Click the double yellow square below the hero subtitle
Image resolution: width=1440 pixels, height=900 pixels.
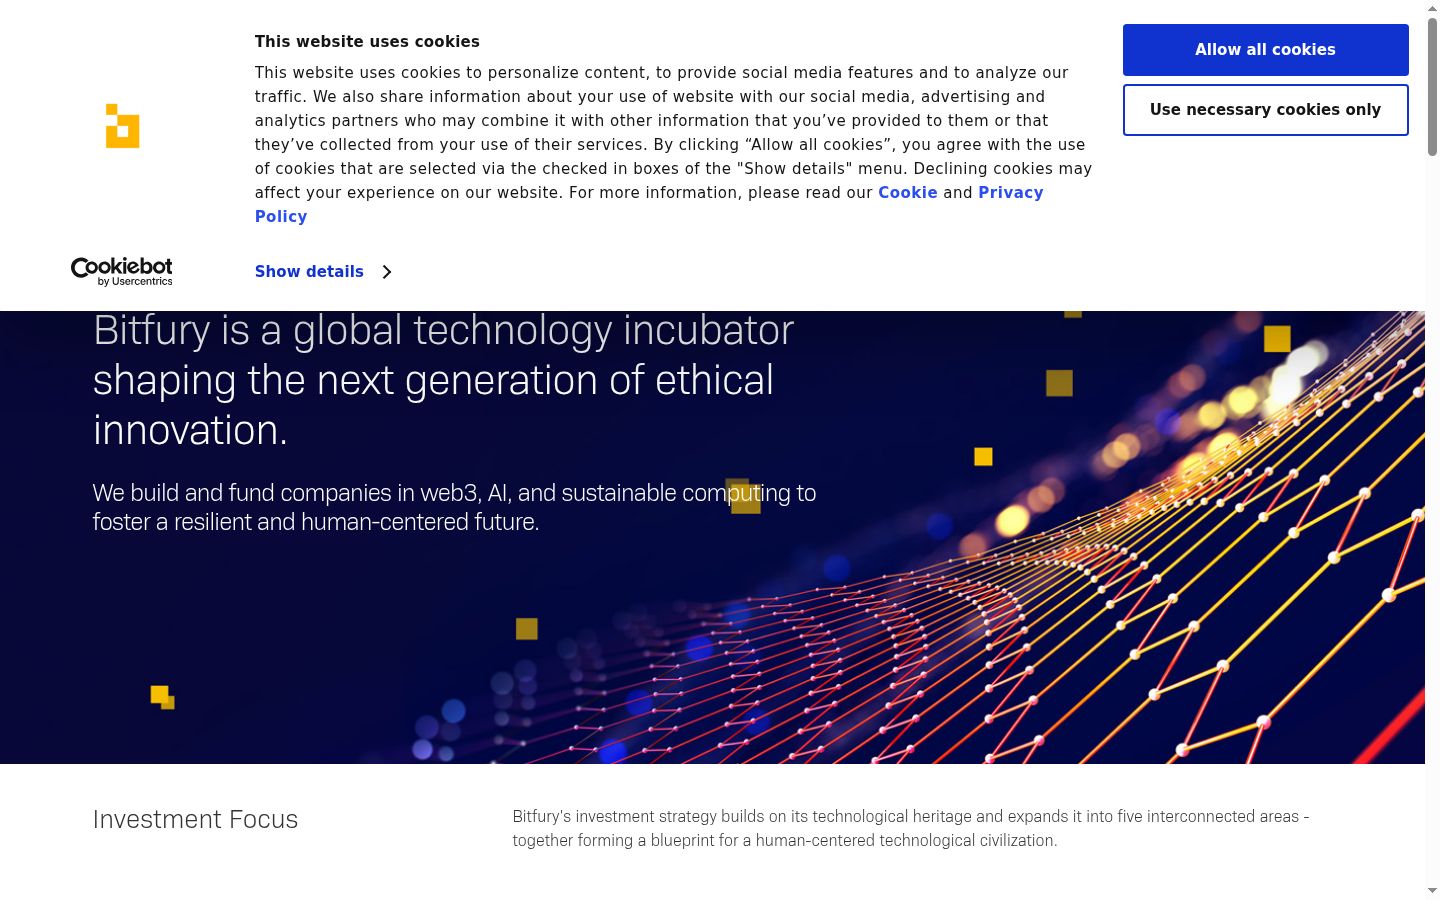(163, 697)
